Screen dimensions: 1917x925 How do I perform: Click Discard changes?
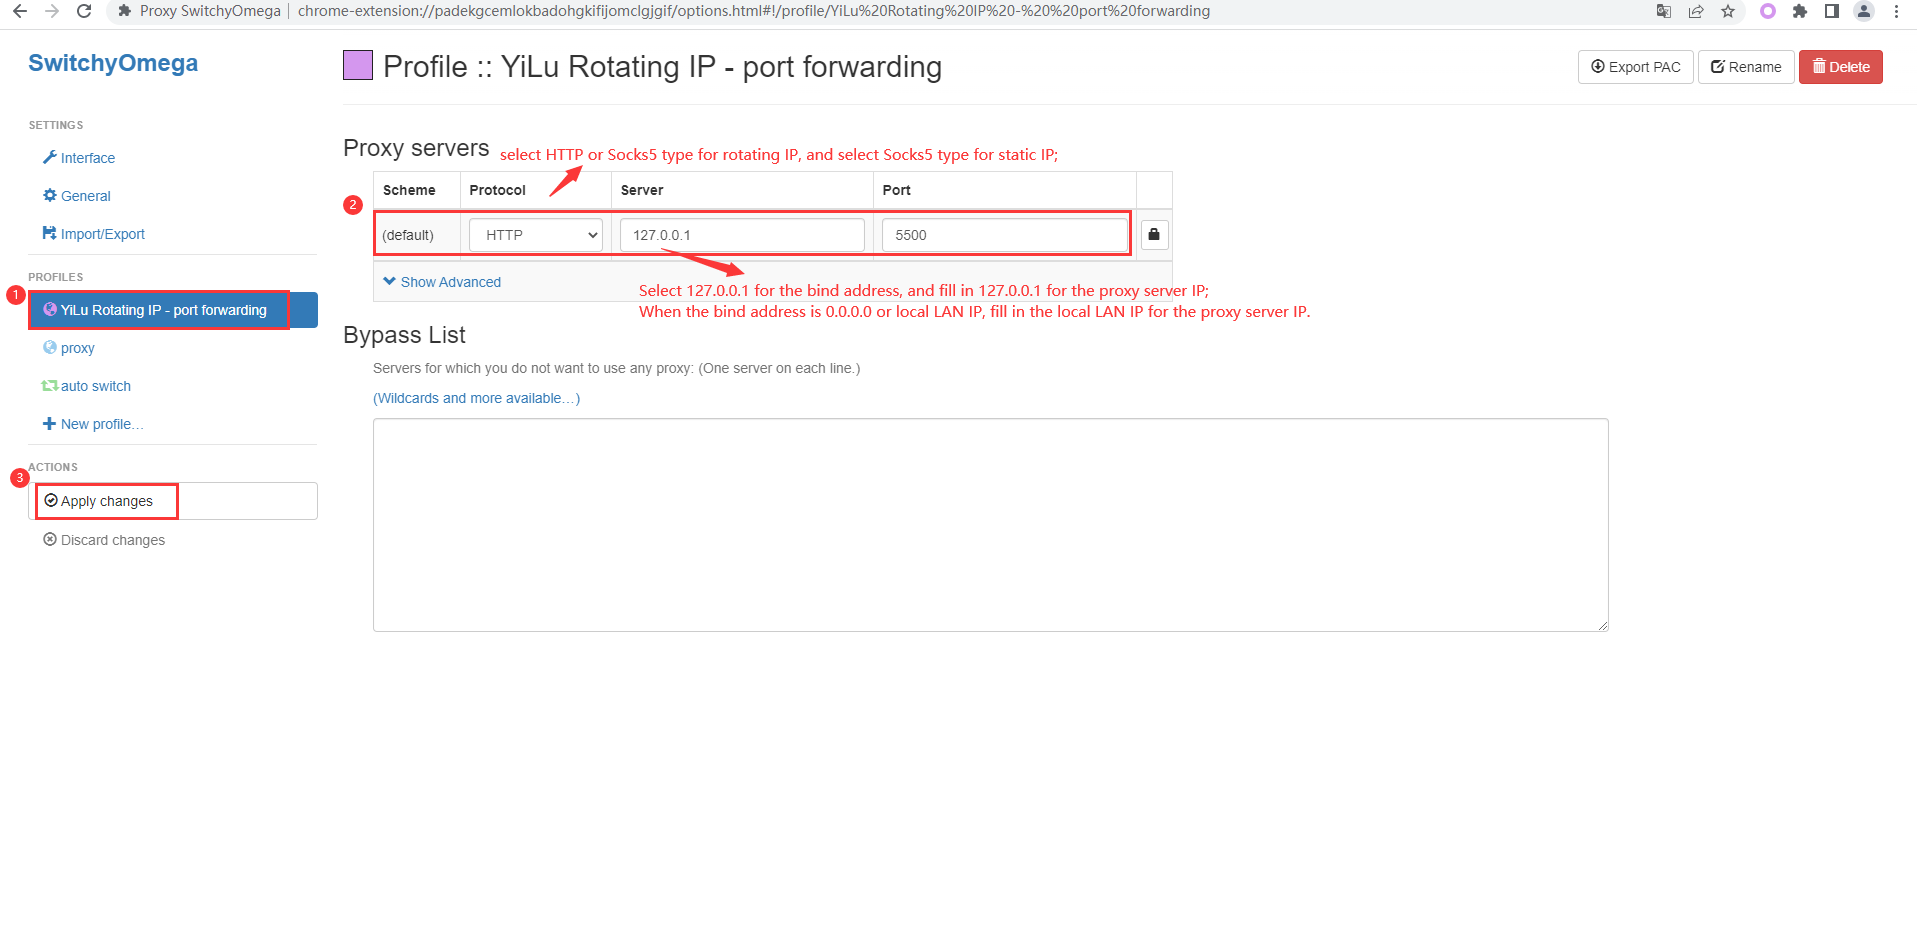(104, 540)
